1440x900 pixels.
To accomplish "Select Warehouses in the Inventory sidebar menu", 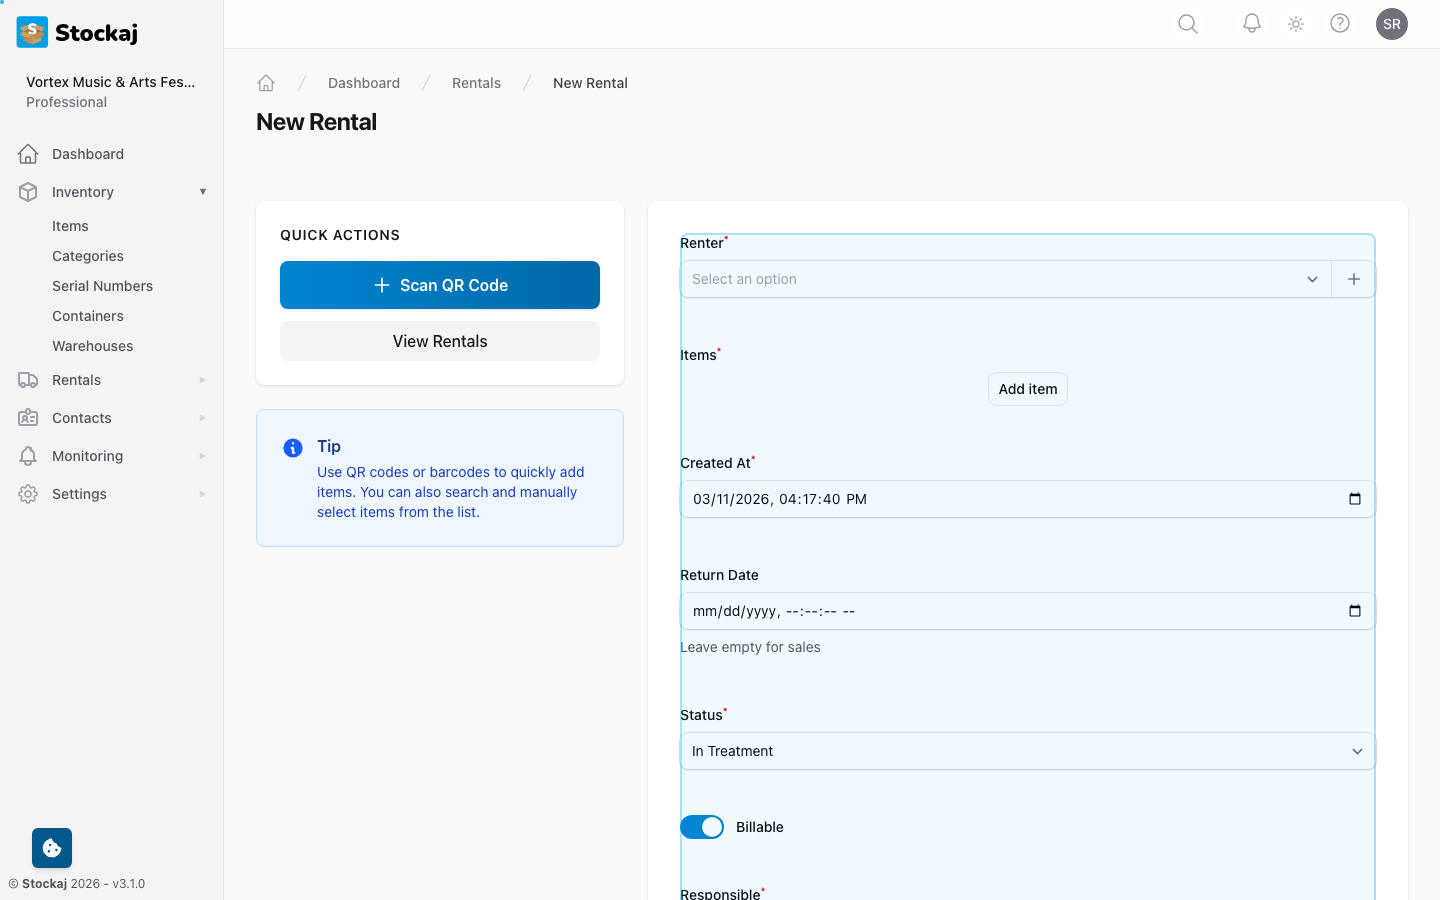I will [92, 346].
